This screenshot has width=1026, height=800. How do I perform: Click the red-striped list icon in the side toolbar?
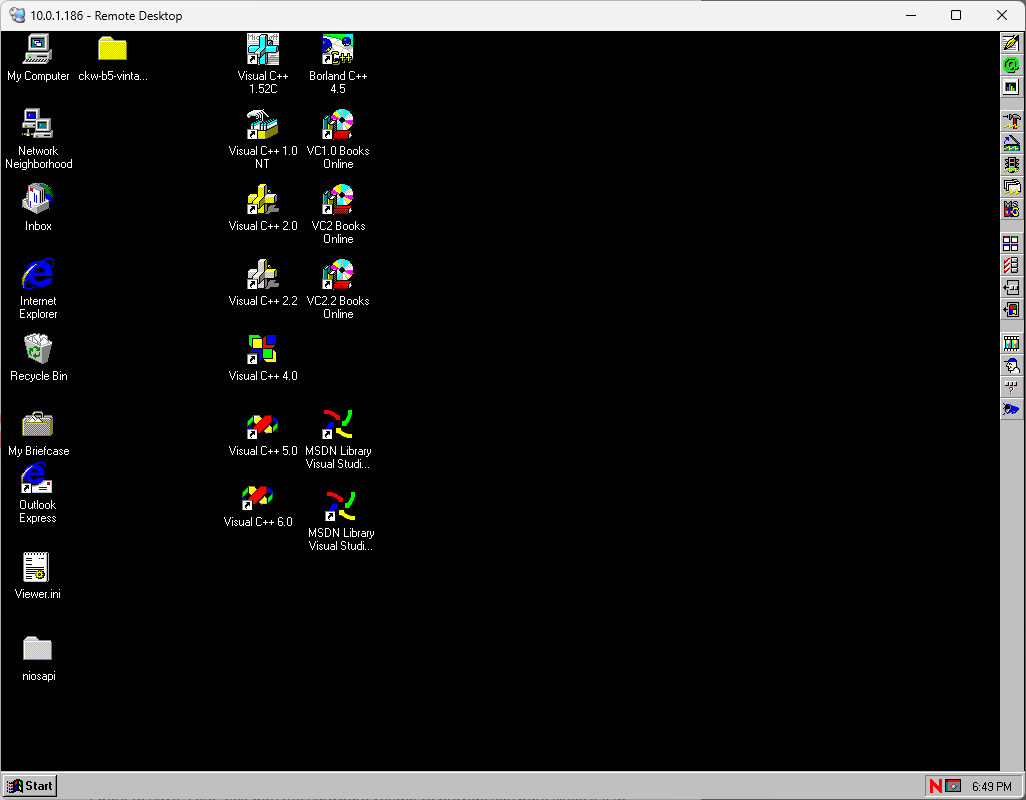coord(1011,266)
